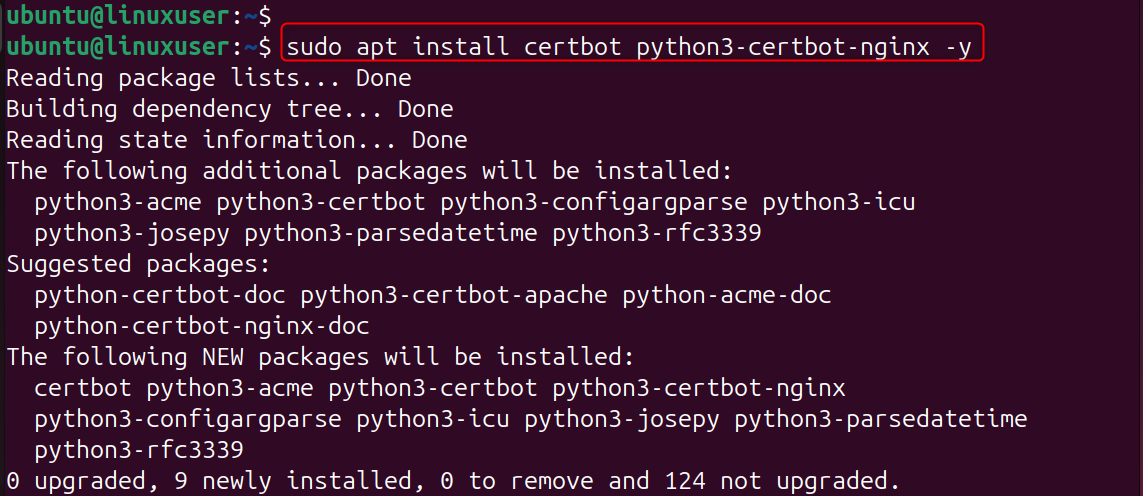Click the 'Suggested packages:' heading

[138, 264]
